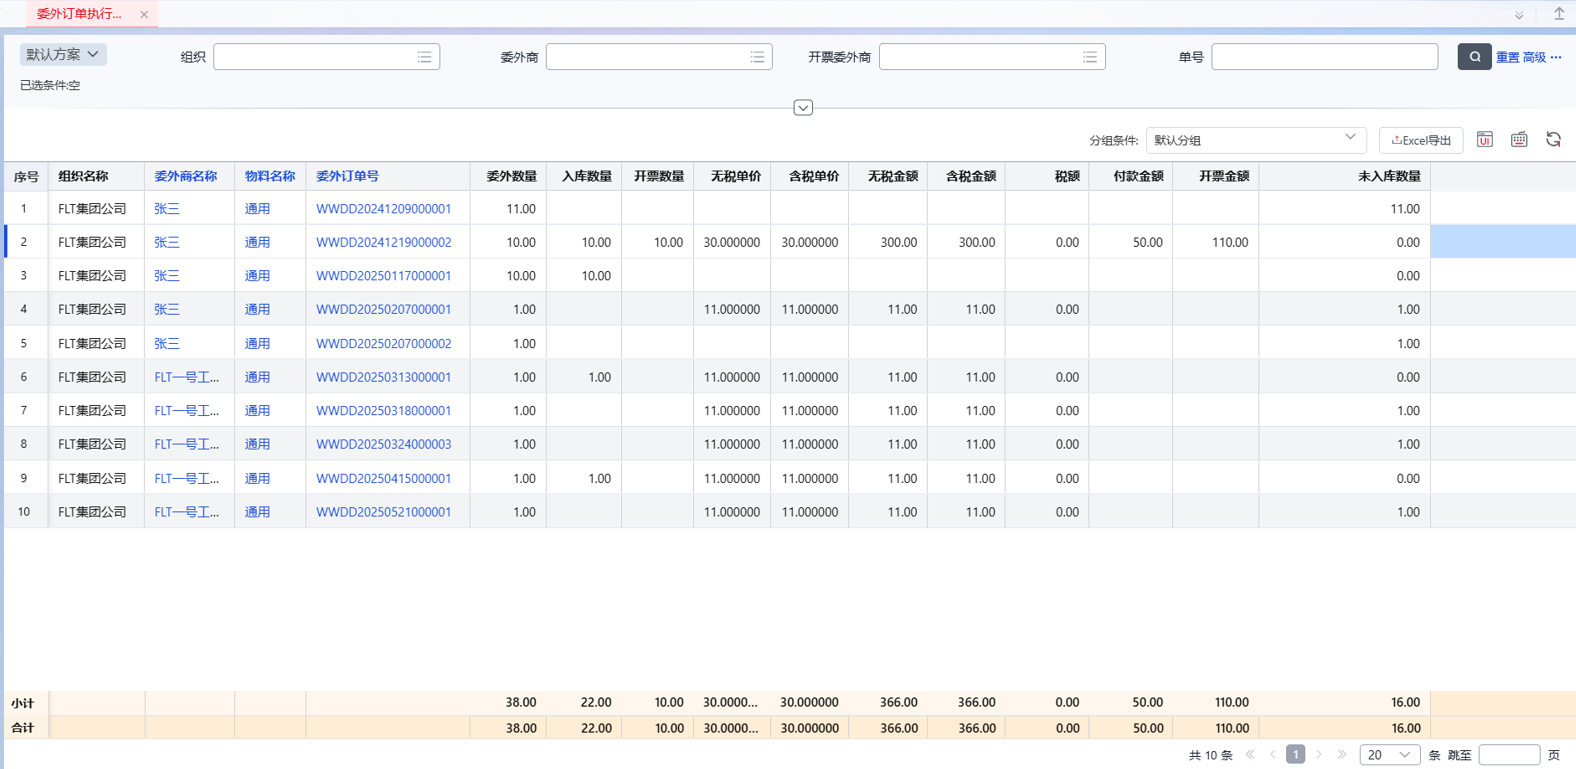Click the Excel导出 button
The width and height of the screenshot is (1576, 769).
pos(1421,140)
